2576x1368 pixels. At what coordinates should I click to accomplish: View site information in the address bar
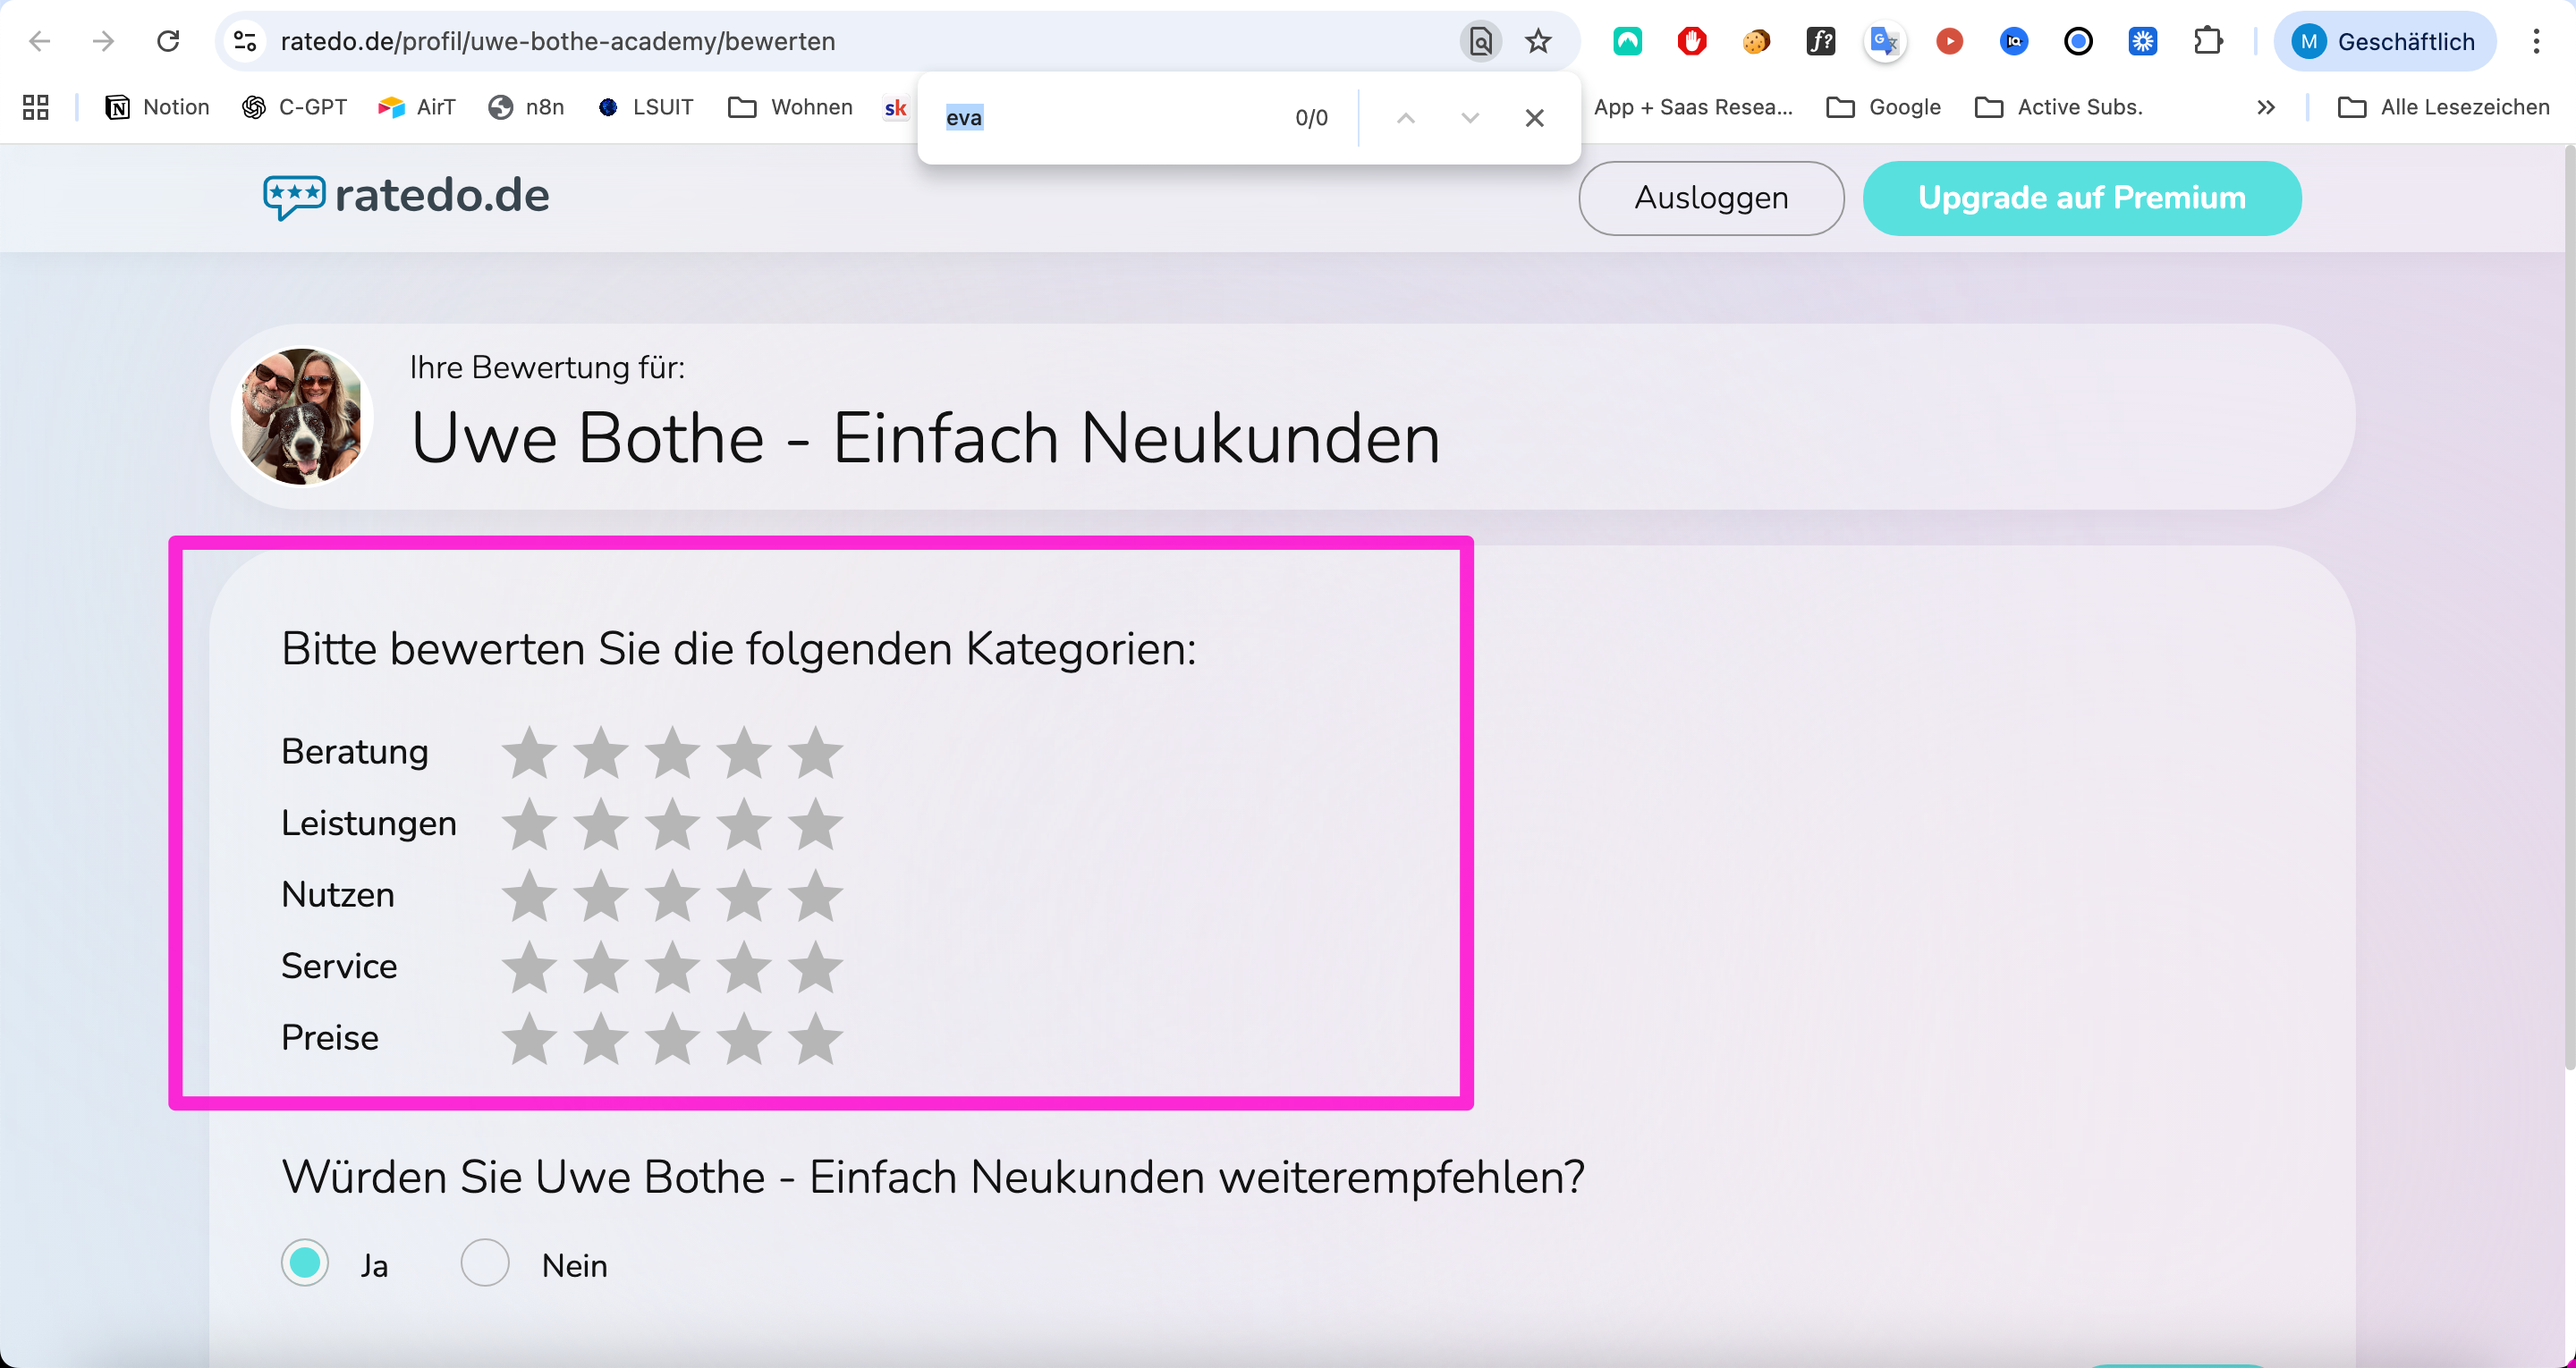click(x=245, y=41)
